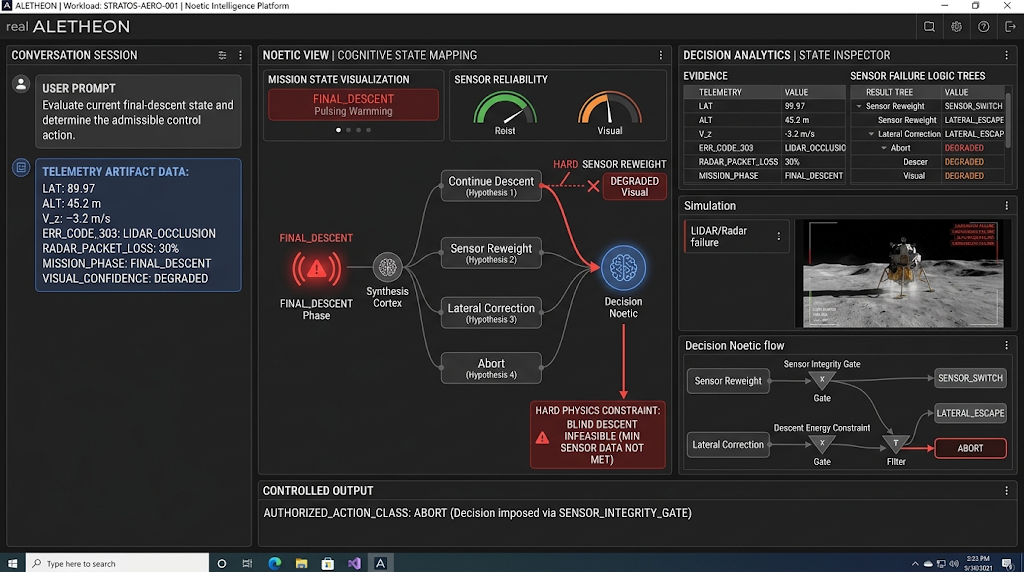Open Microsoft Edge from taskbar

[274, 563]
